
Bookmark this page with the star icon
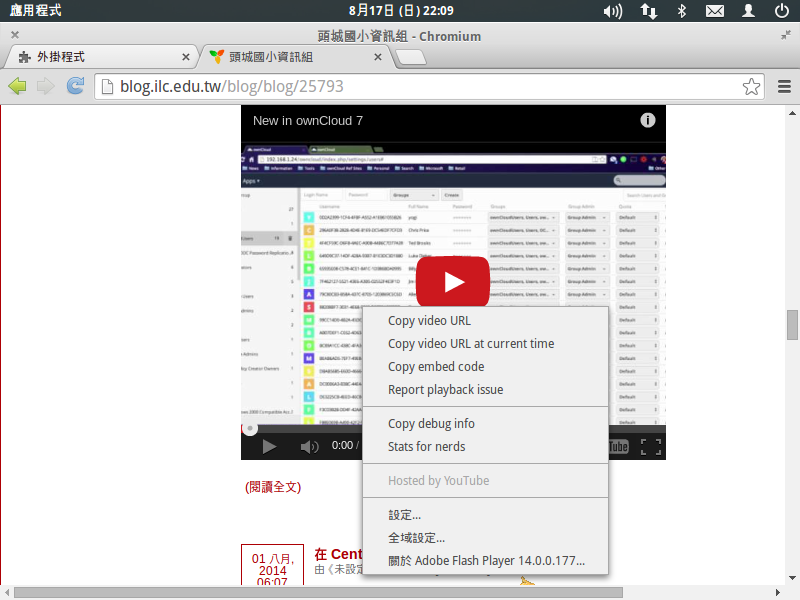click(x=751, y=87)
